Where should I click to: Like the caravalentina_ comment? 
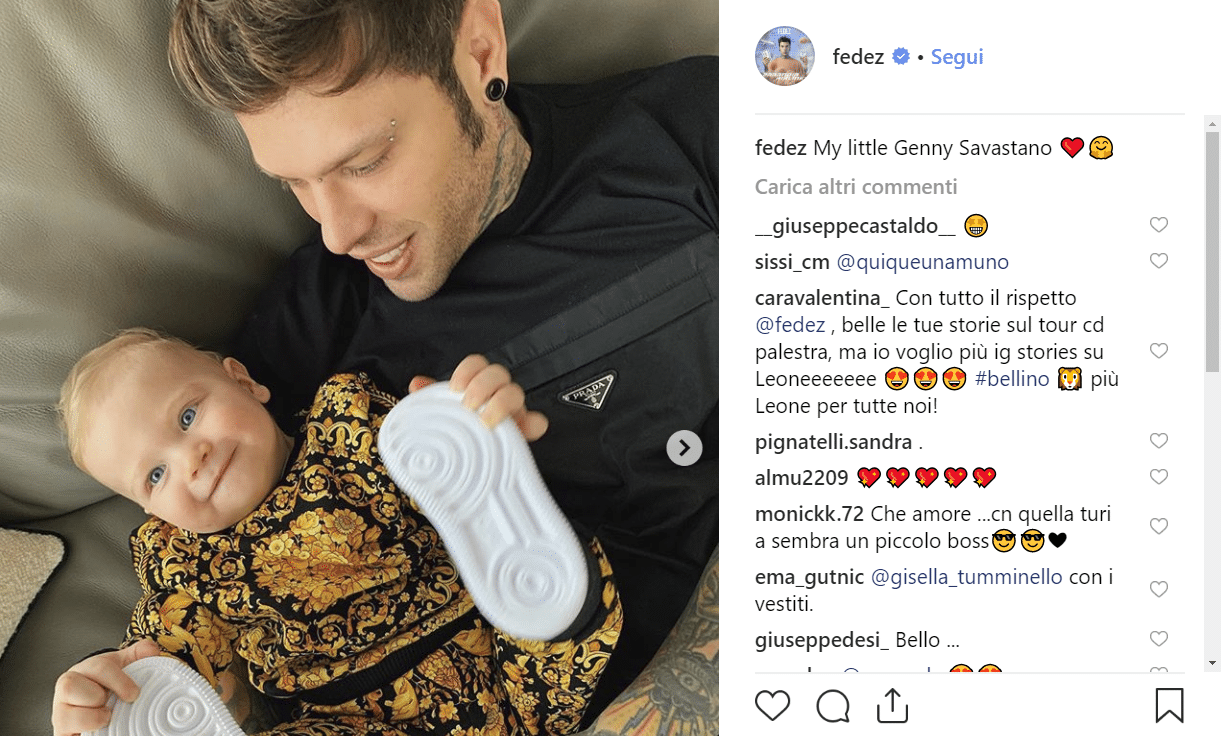click(x=1159, y=351)
